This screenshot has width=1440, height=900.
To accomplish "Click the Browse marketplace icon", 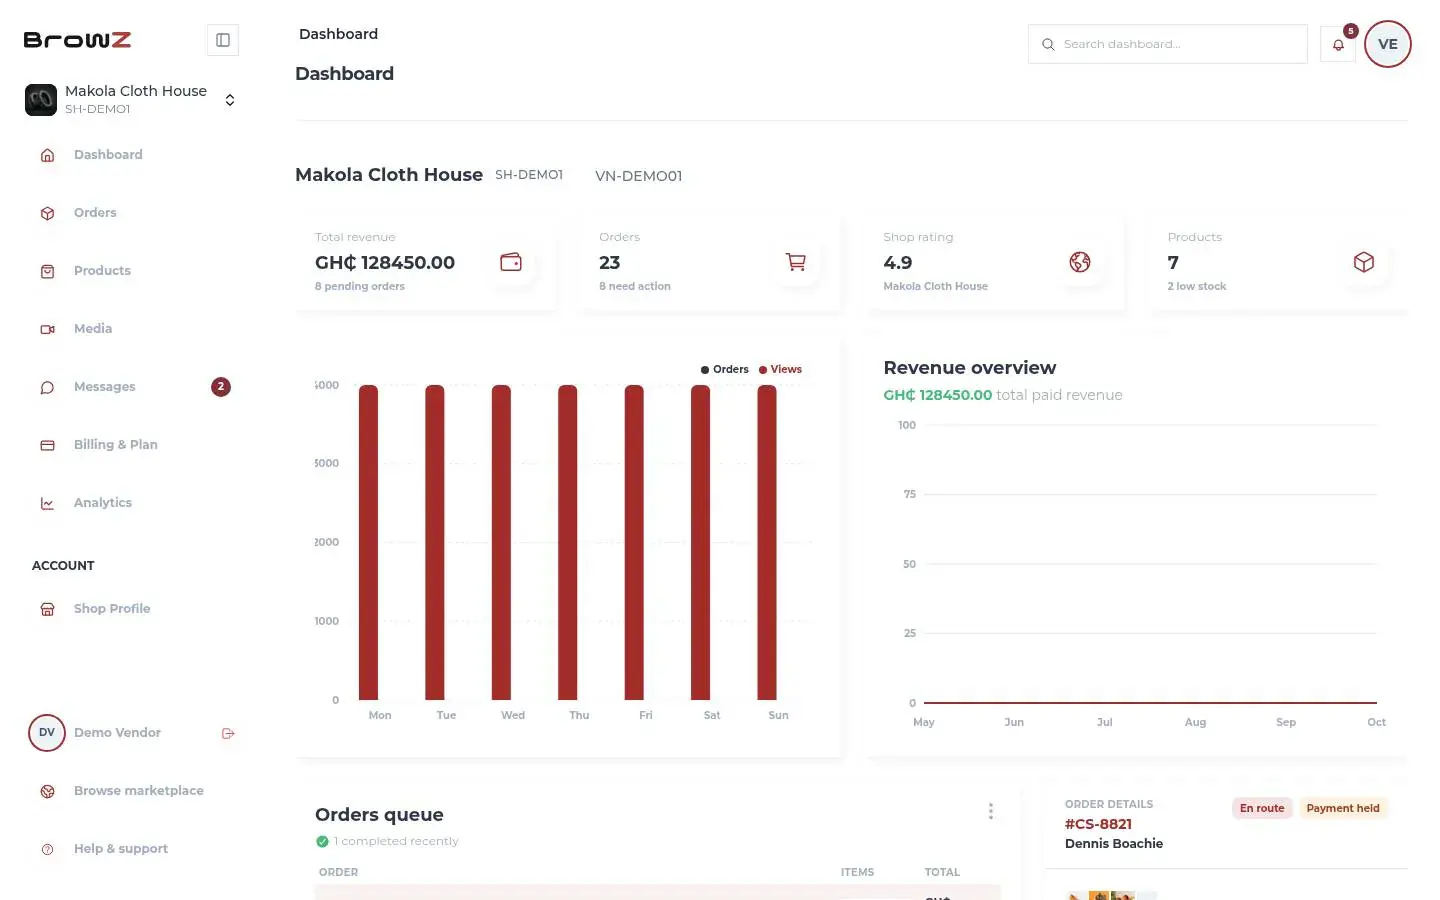I will click(47, 791).
